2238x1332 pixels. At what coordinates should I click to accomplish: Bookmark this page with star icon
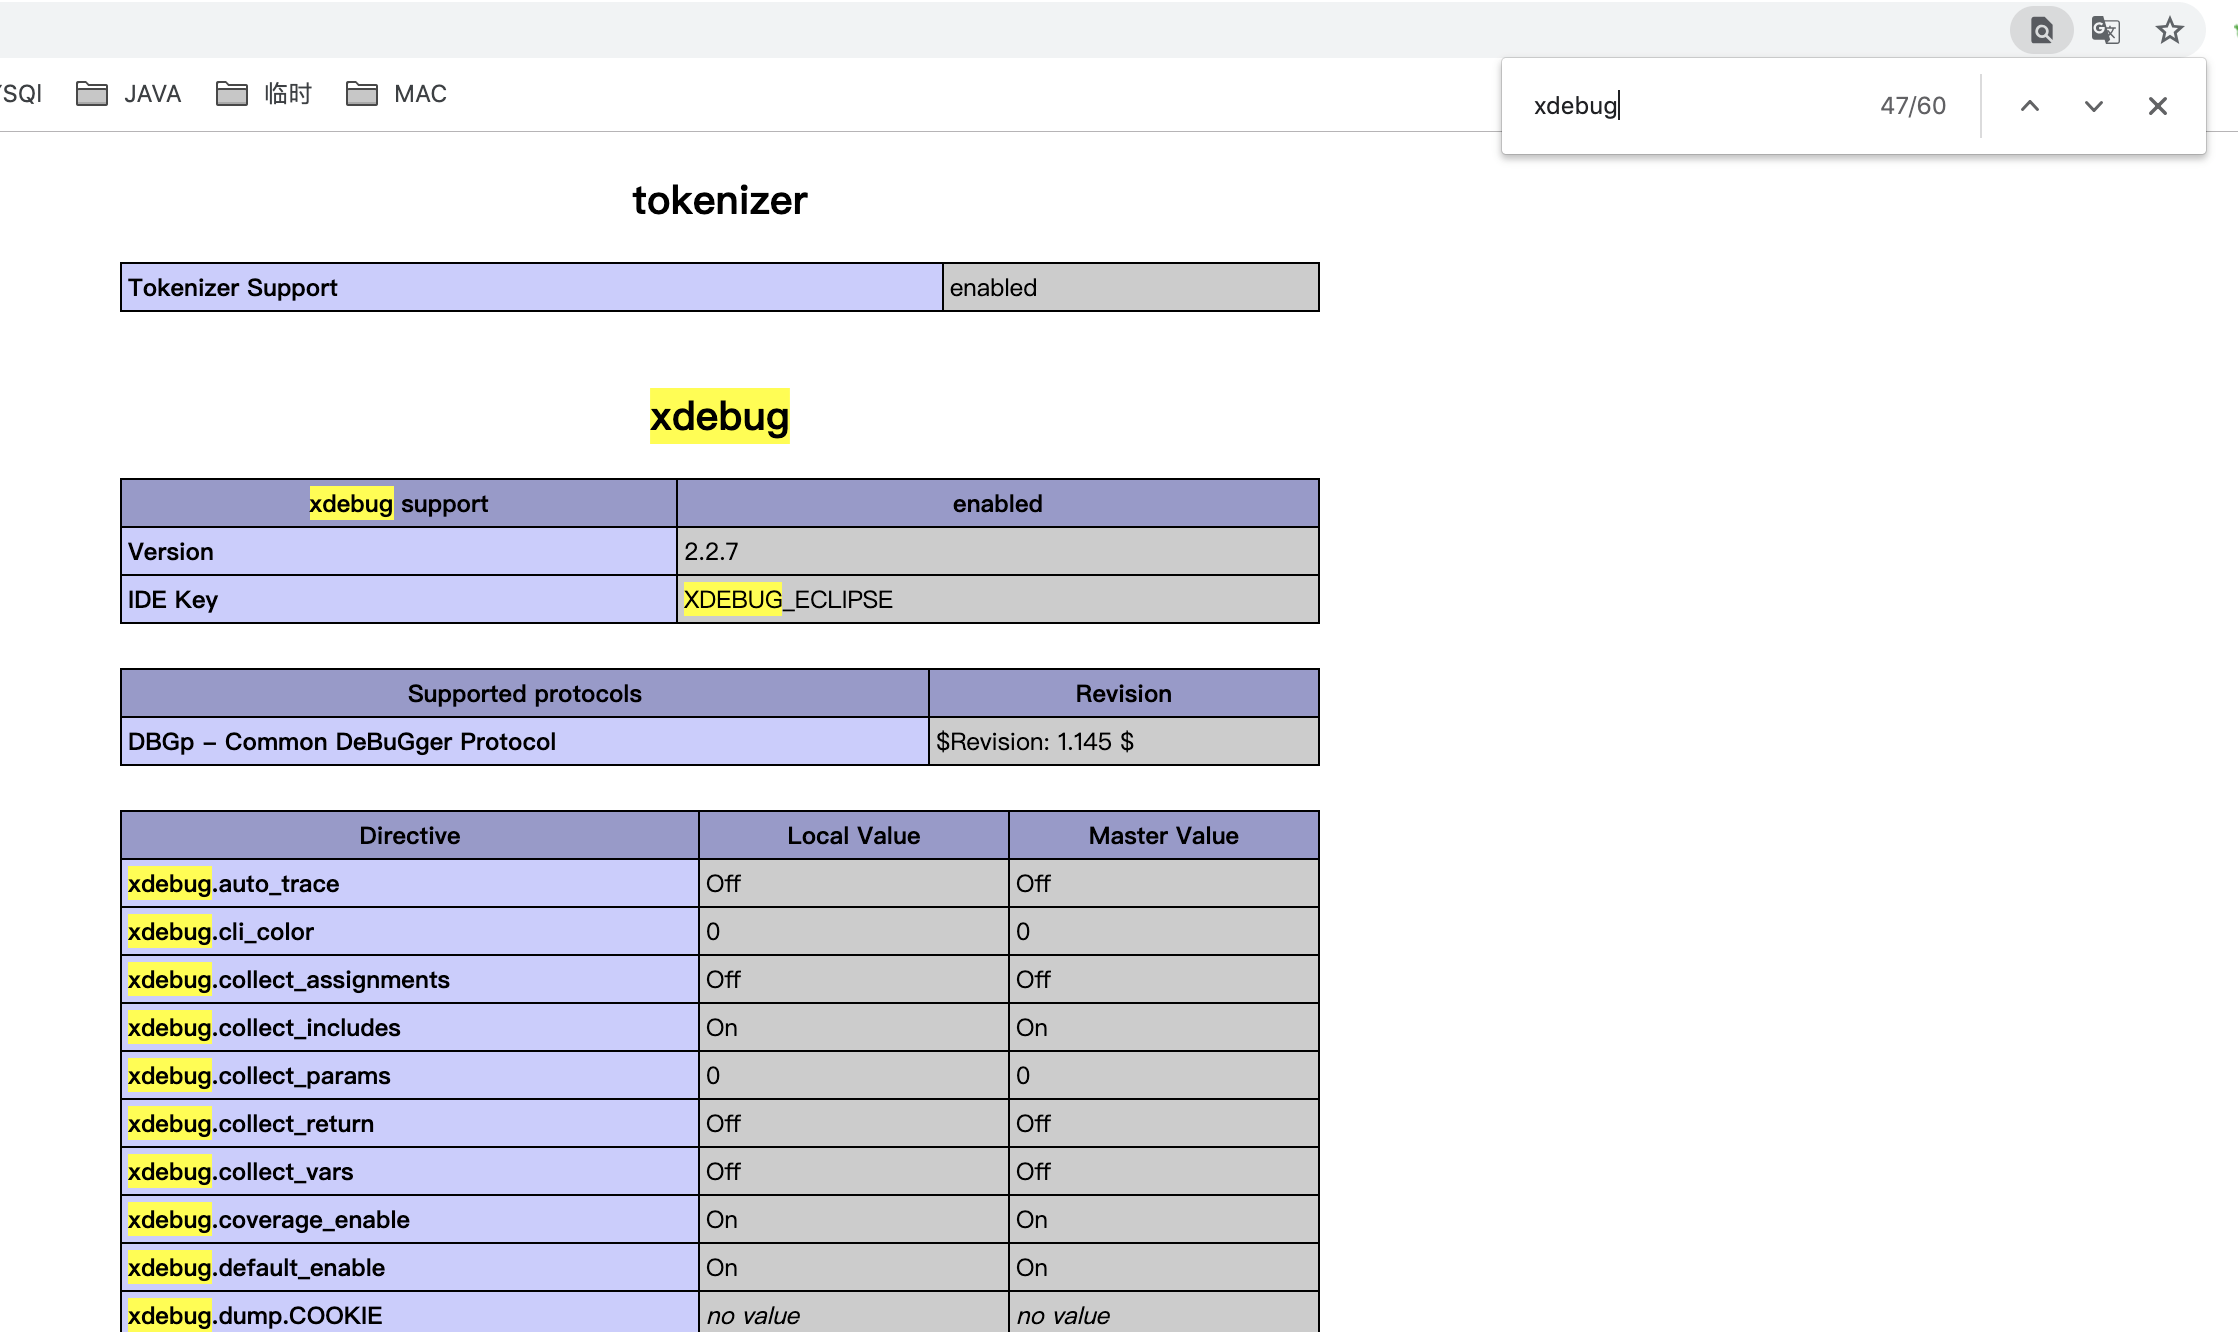(x=2169, y=30)
